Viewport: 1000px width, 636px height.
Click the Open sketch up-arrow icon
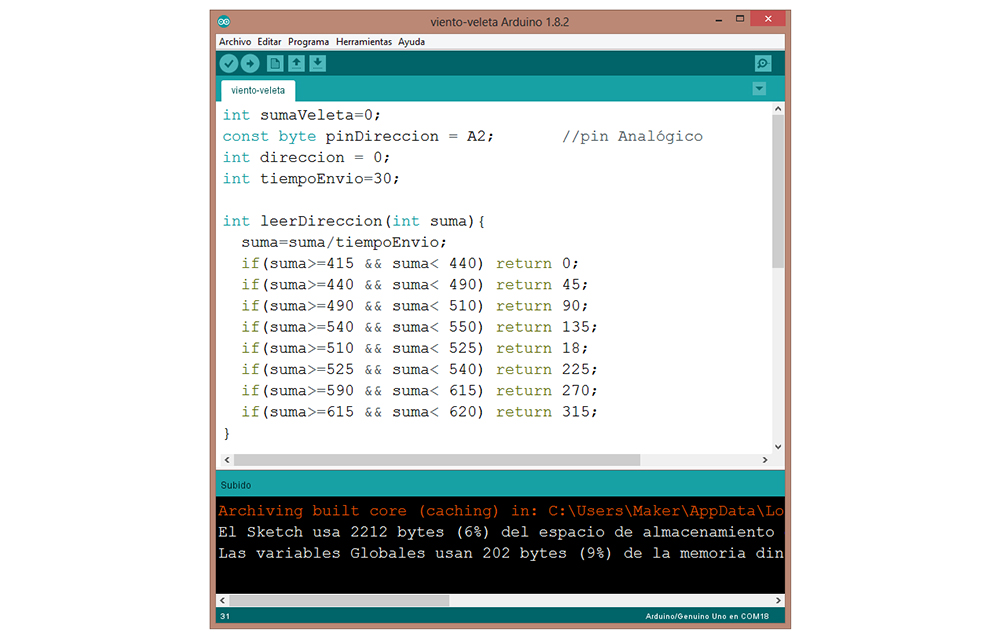coord(297,64)
